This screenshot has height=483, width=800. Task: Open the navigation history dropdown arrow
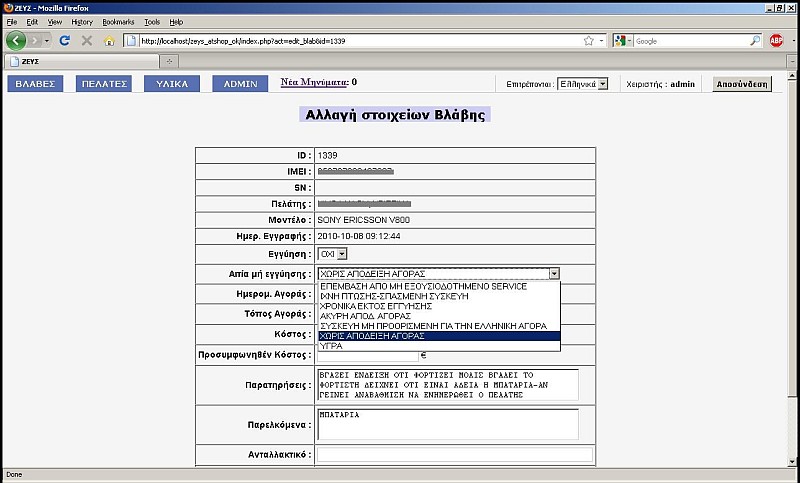tap(47, 40)
